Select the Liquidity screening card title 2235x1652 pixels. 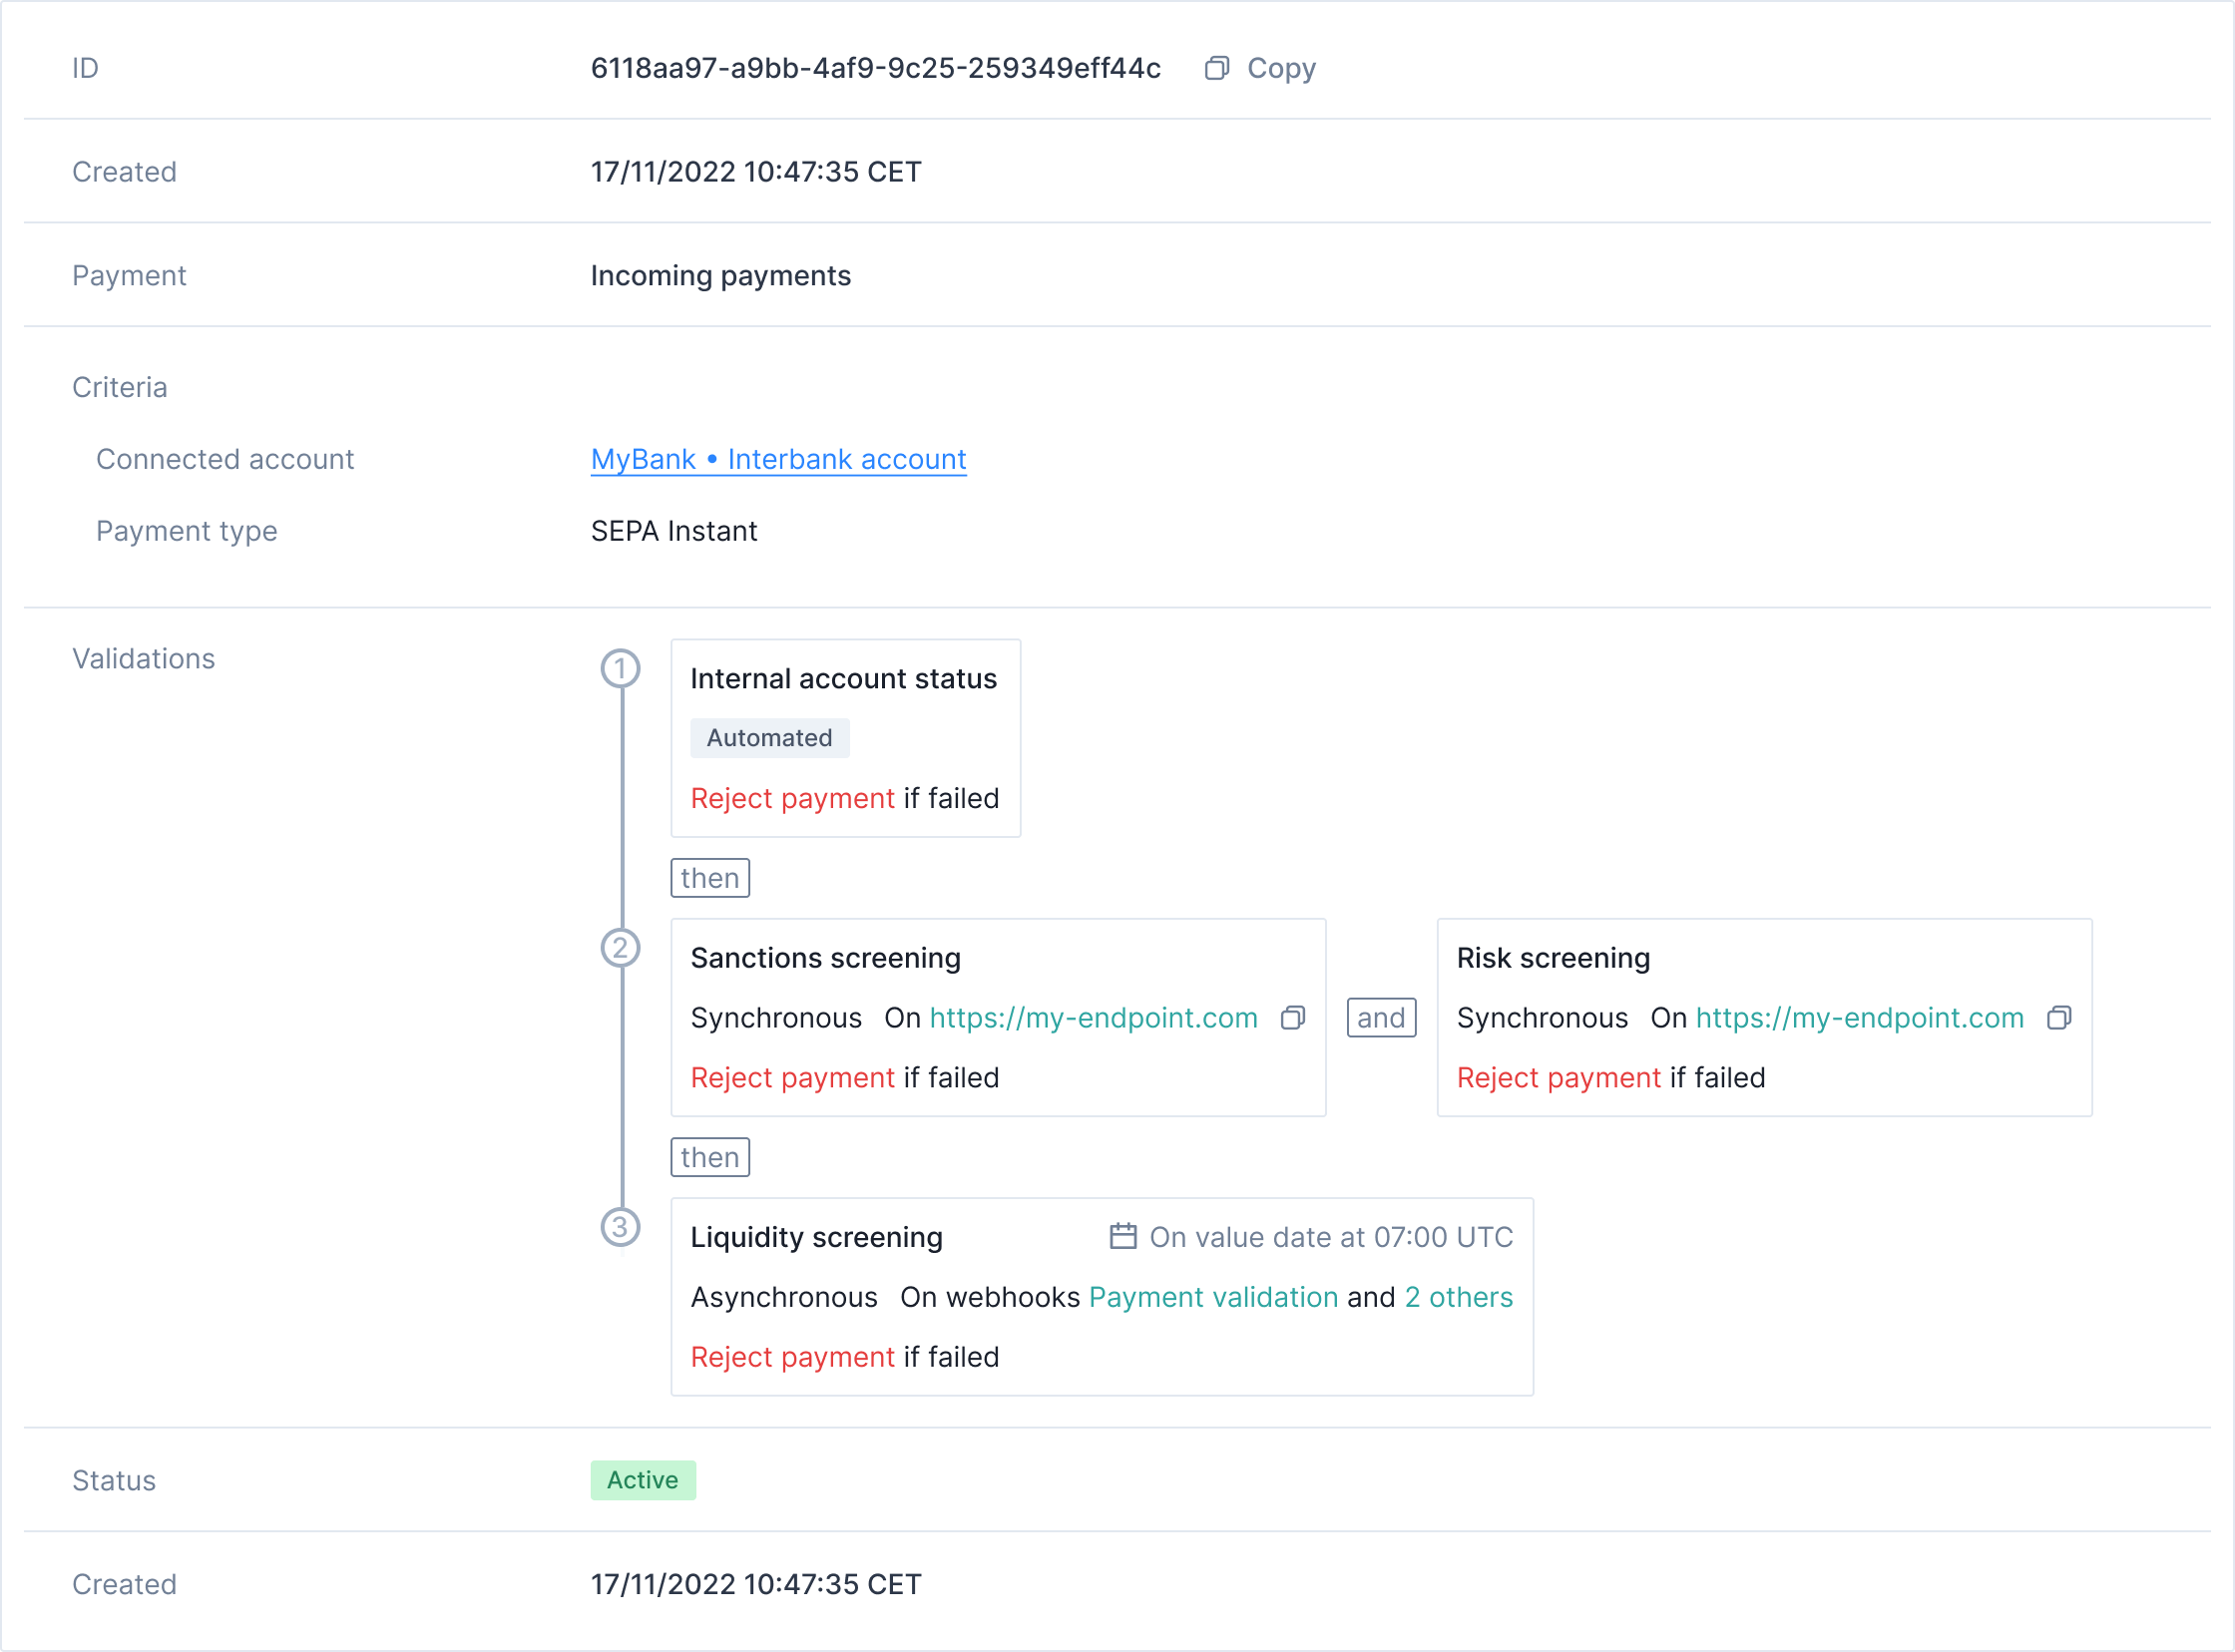[816, 1237]
